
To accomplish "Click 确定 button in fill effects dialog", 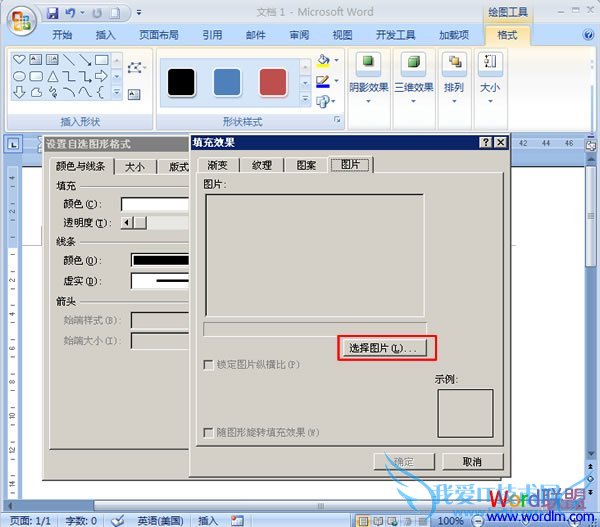I will coord(404,462).
